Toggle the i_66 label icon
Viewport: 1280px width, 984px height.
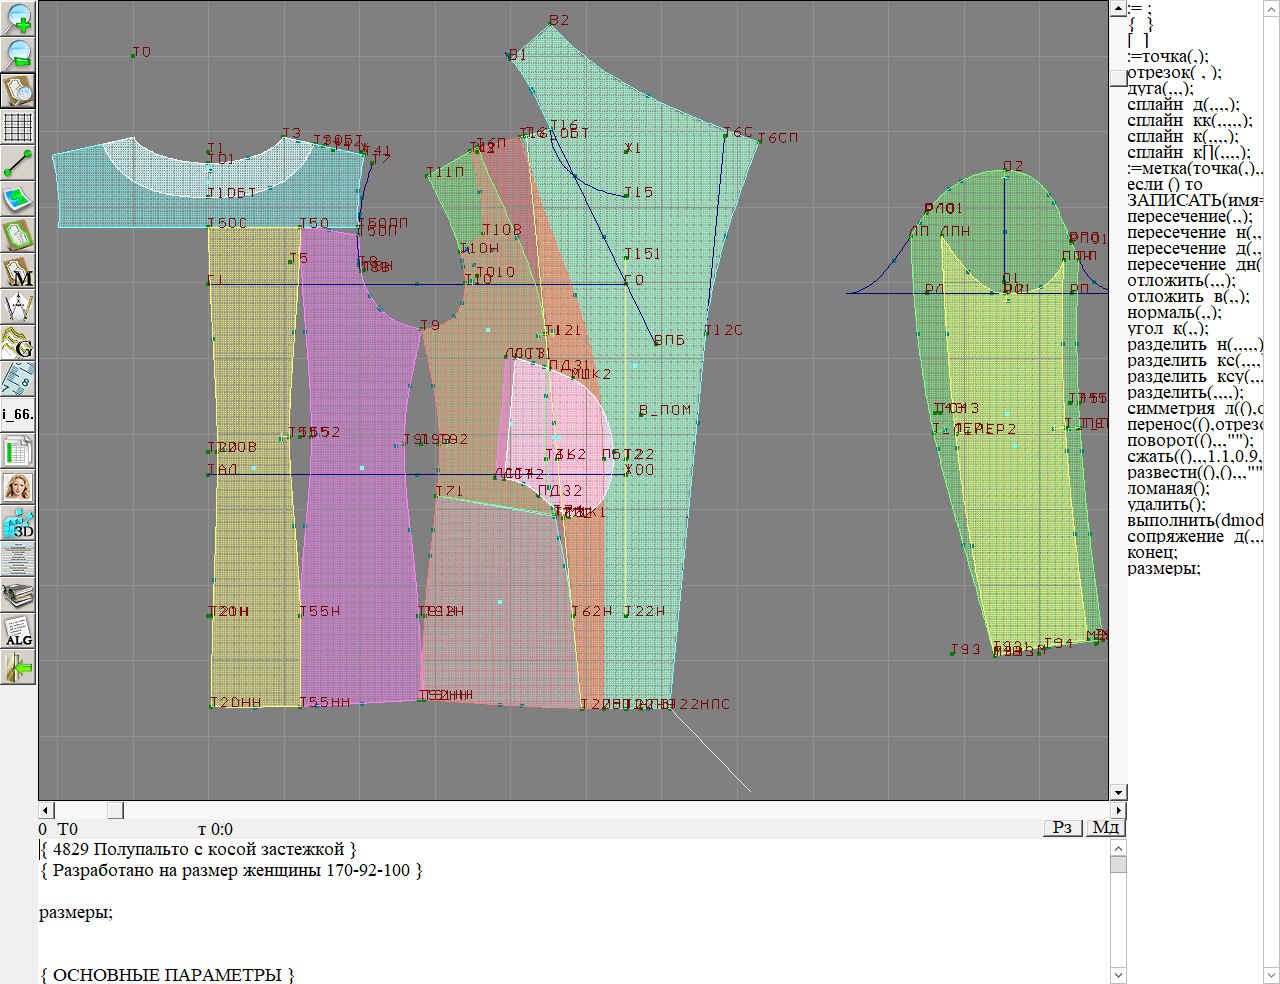18,414
